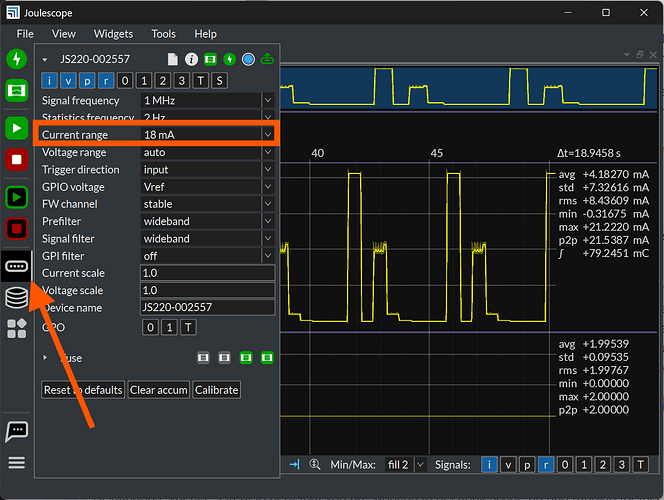664x500 pixels.
Task: Open the Help menu
Action: pos(205,34)
